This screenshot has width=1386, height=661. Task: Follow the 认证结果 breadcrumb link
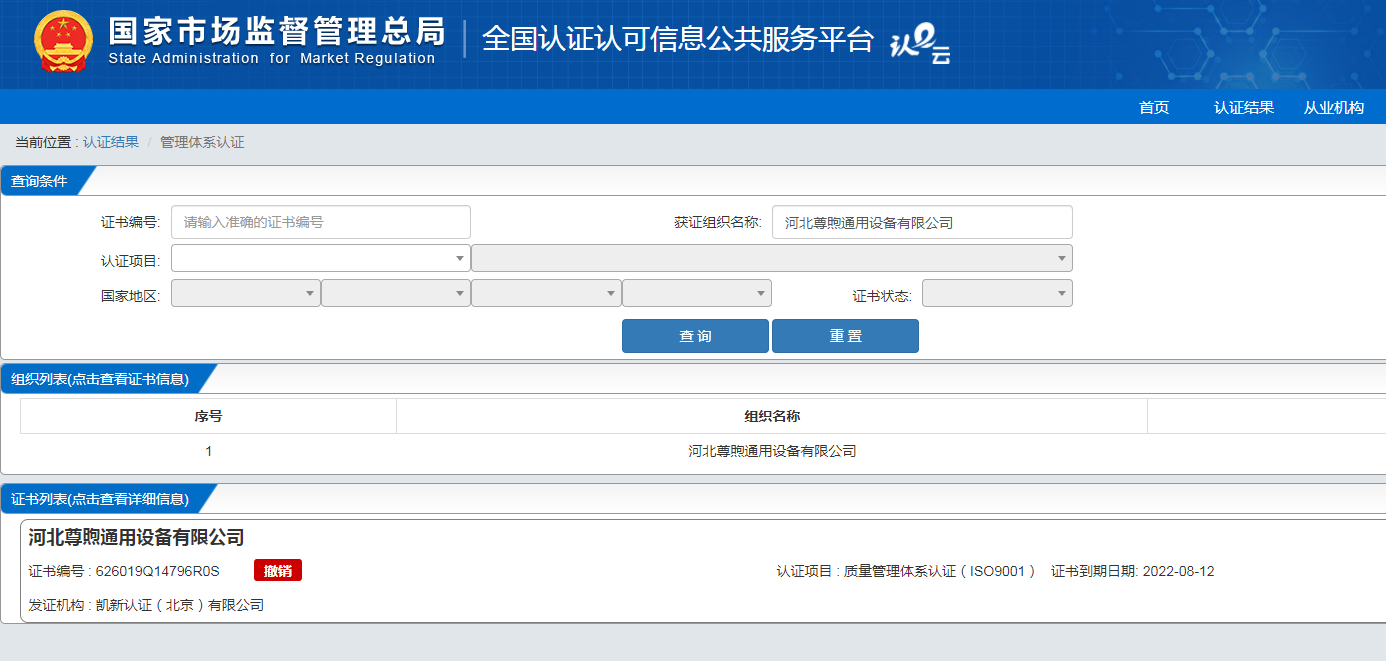[x=111, y=142]
